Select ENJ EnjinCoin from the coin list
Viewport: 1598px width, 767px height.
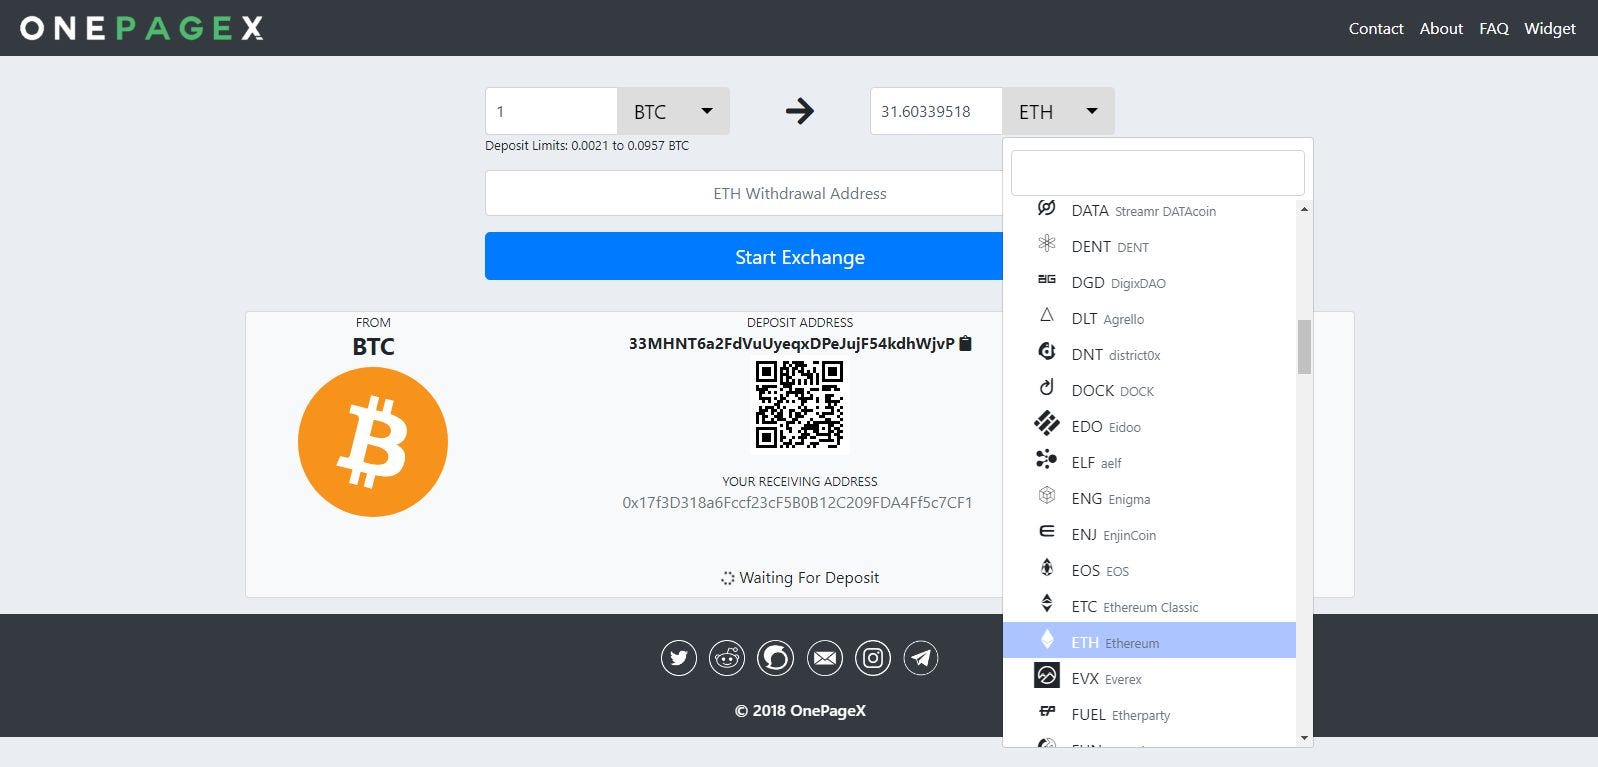[1149, 534]
